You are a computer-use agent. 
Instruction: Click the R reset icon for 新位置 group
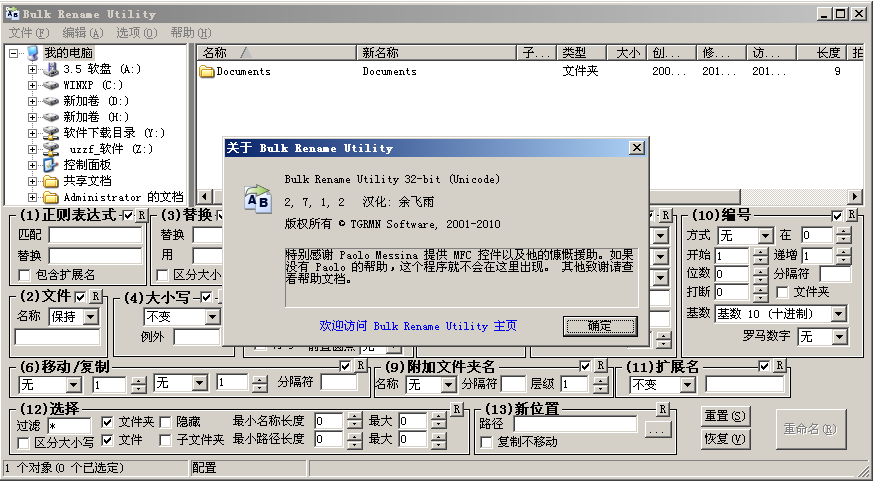coord(662,409)
